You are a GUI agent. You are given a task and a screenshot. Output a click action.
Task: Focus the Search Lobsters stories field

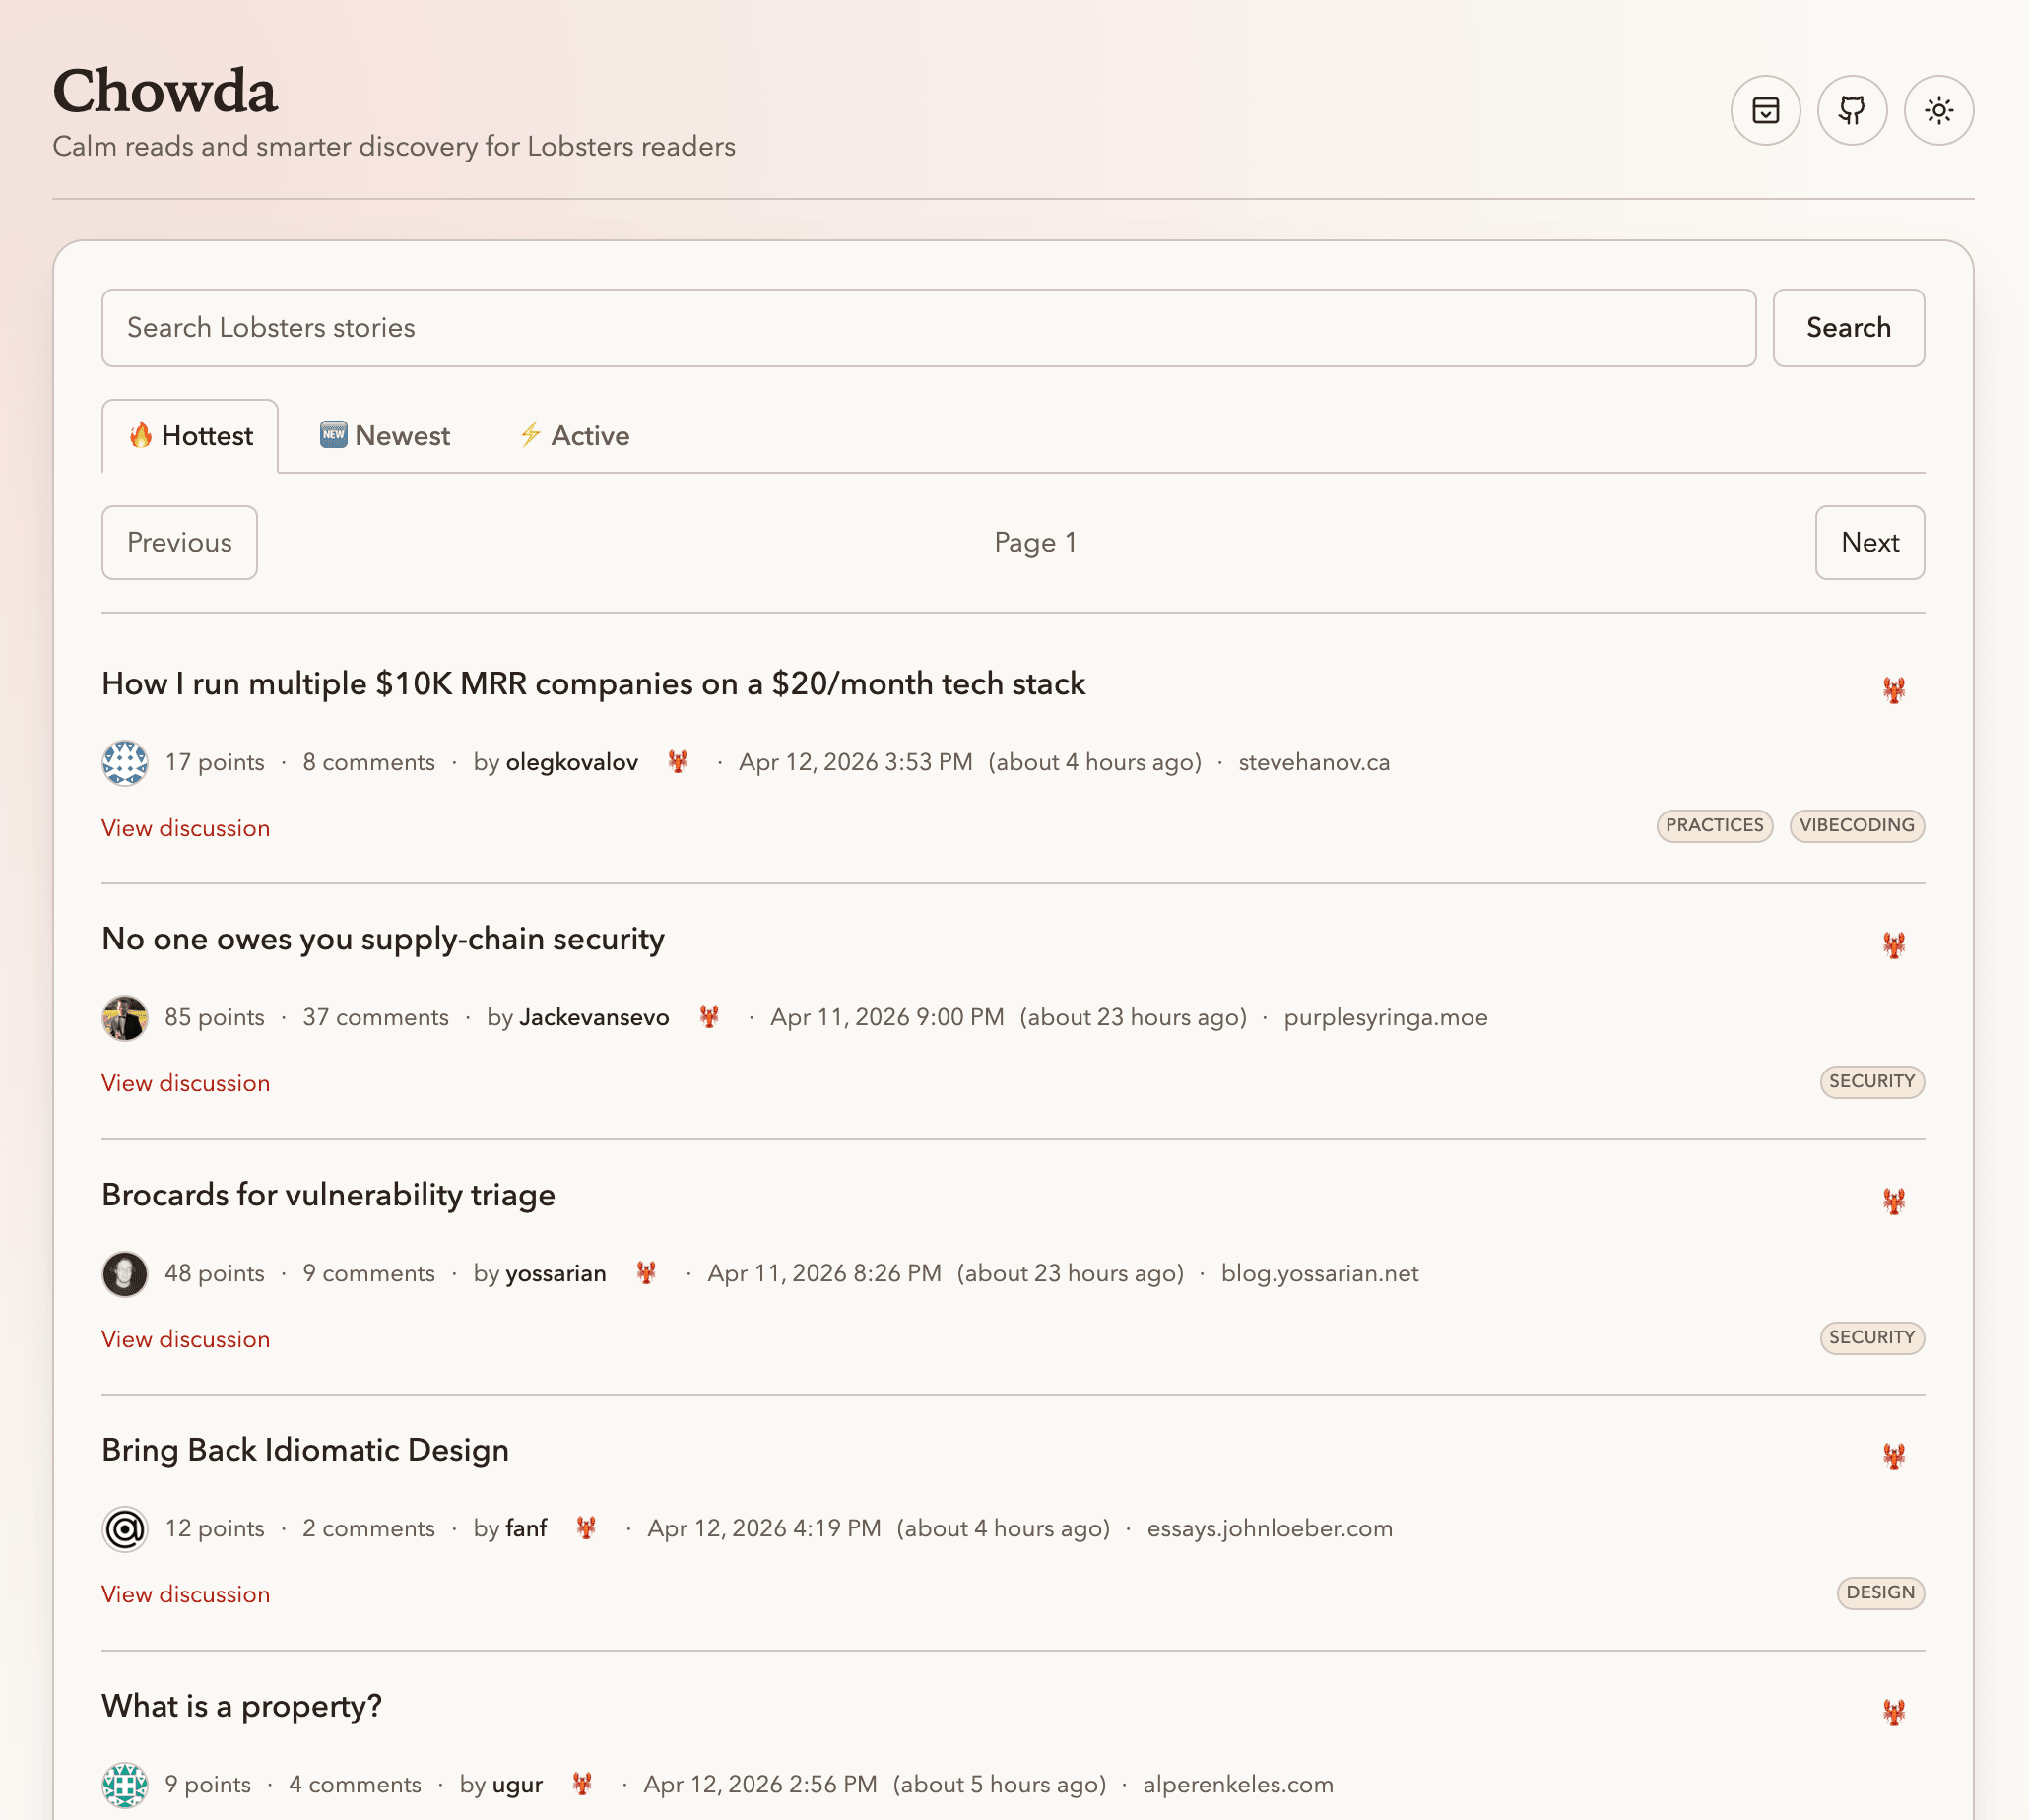(x=927, y=328)
